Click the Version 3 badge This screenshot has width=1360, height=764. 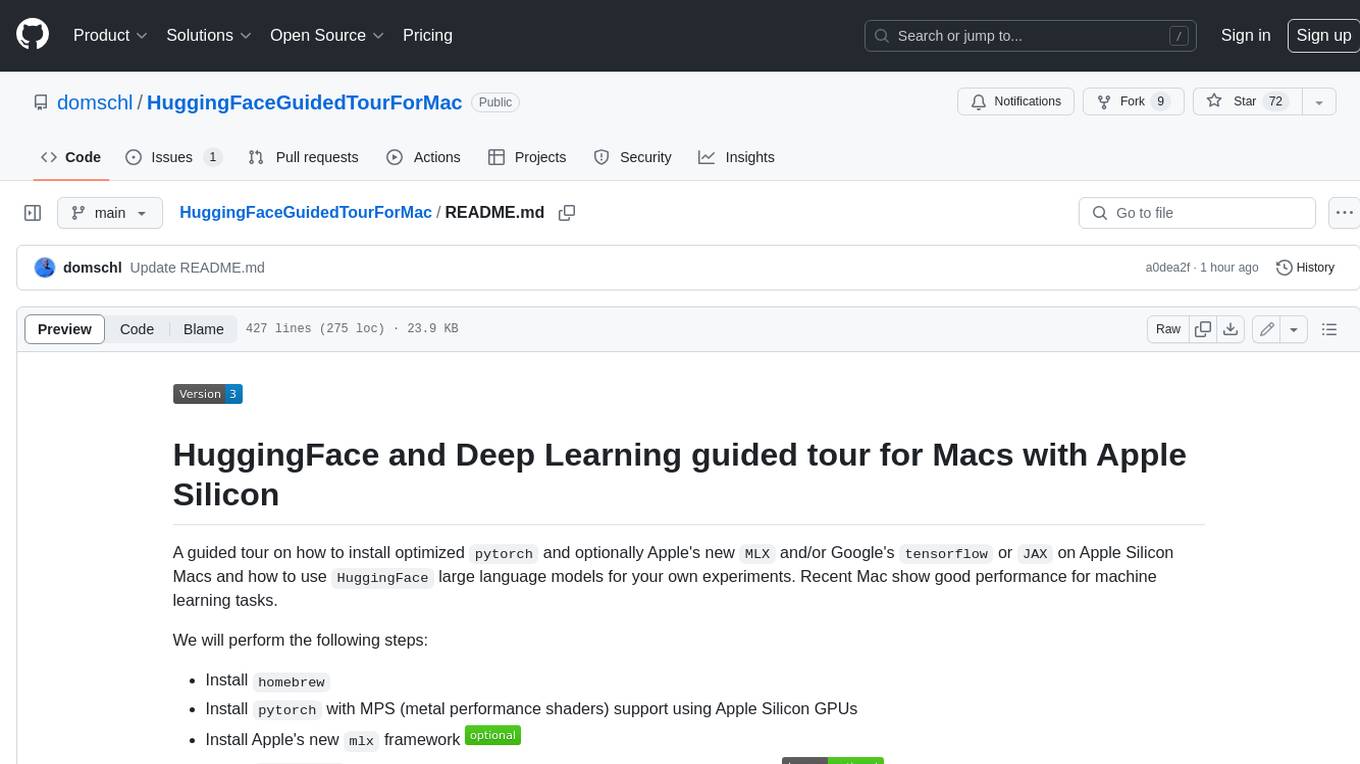pos(208,394)
